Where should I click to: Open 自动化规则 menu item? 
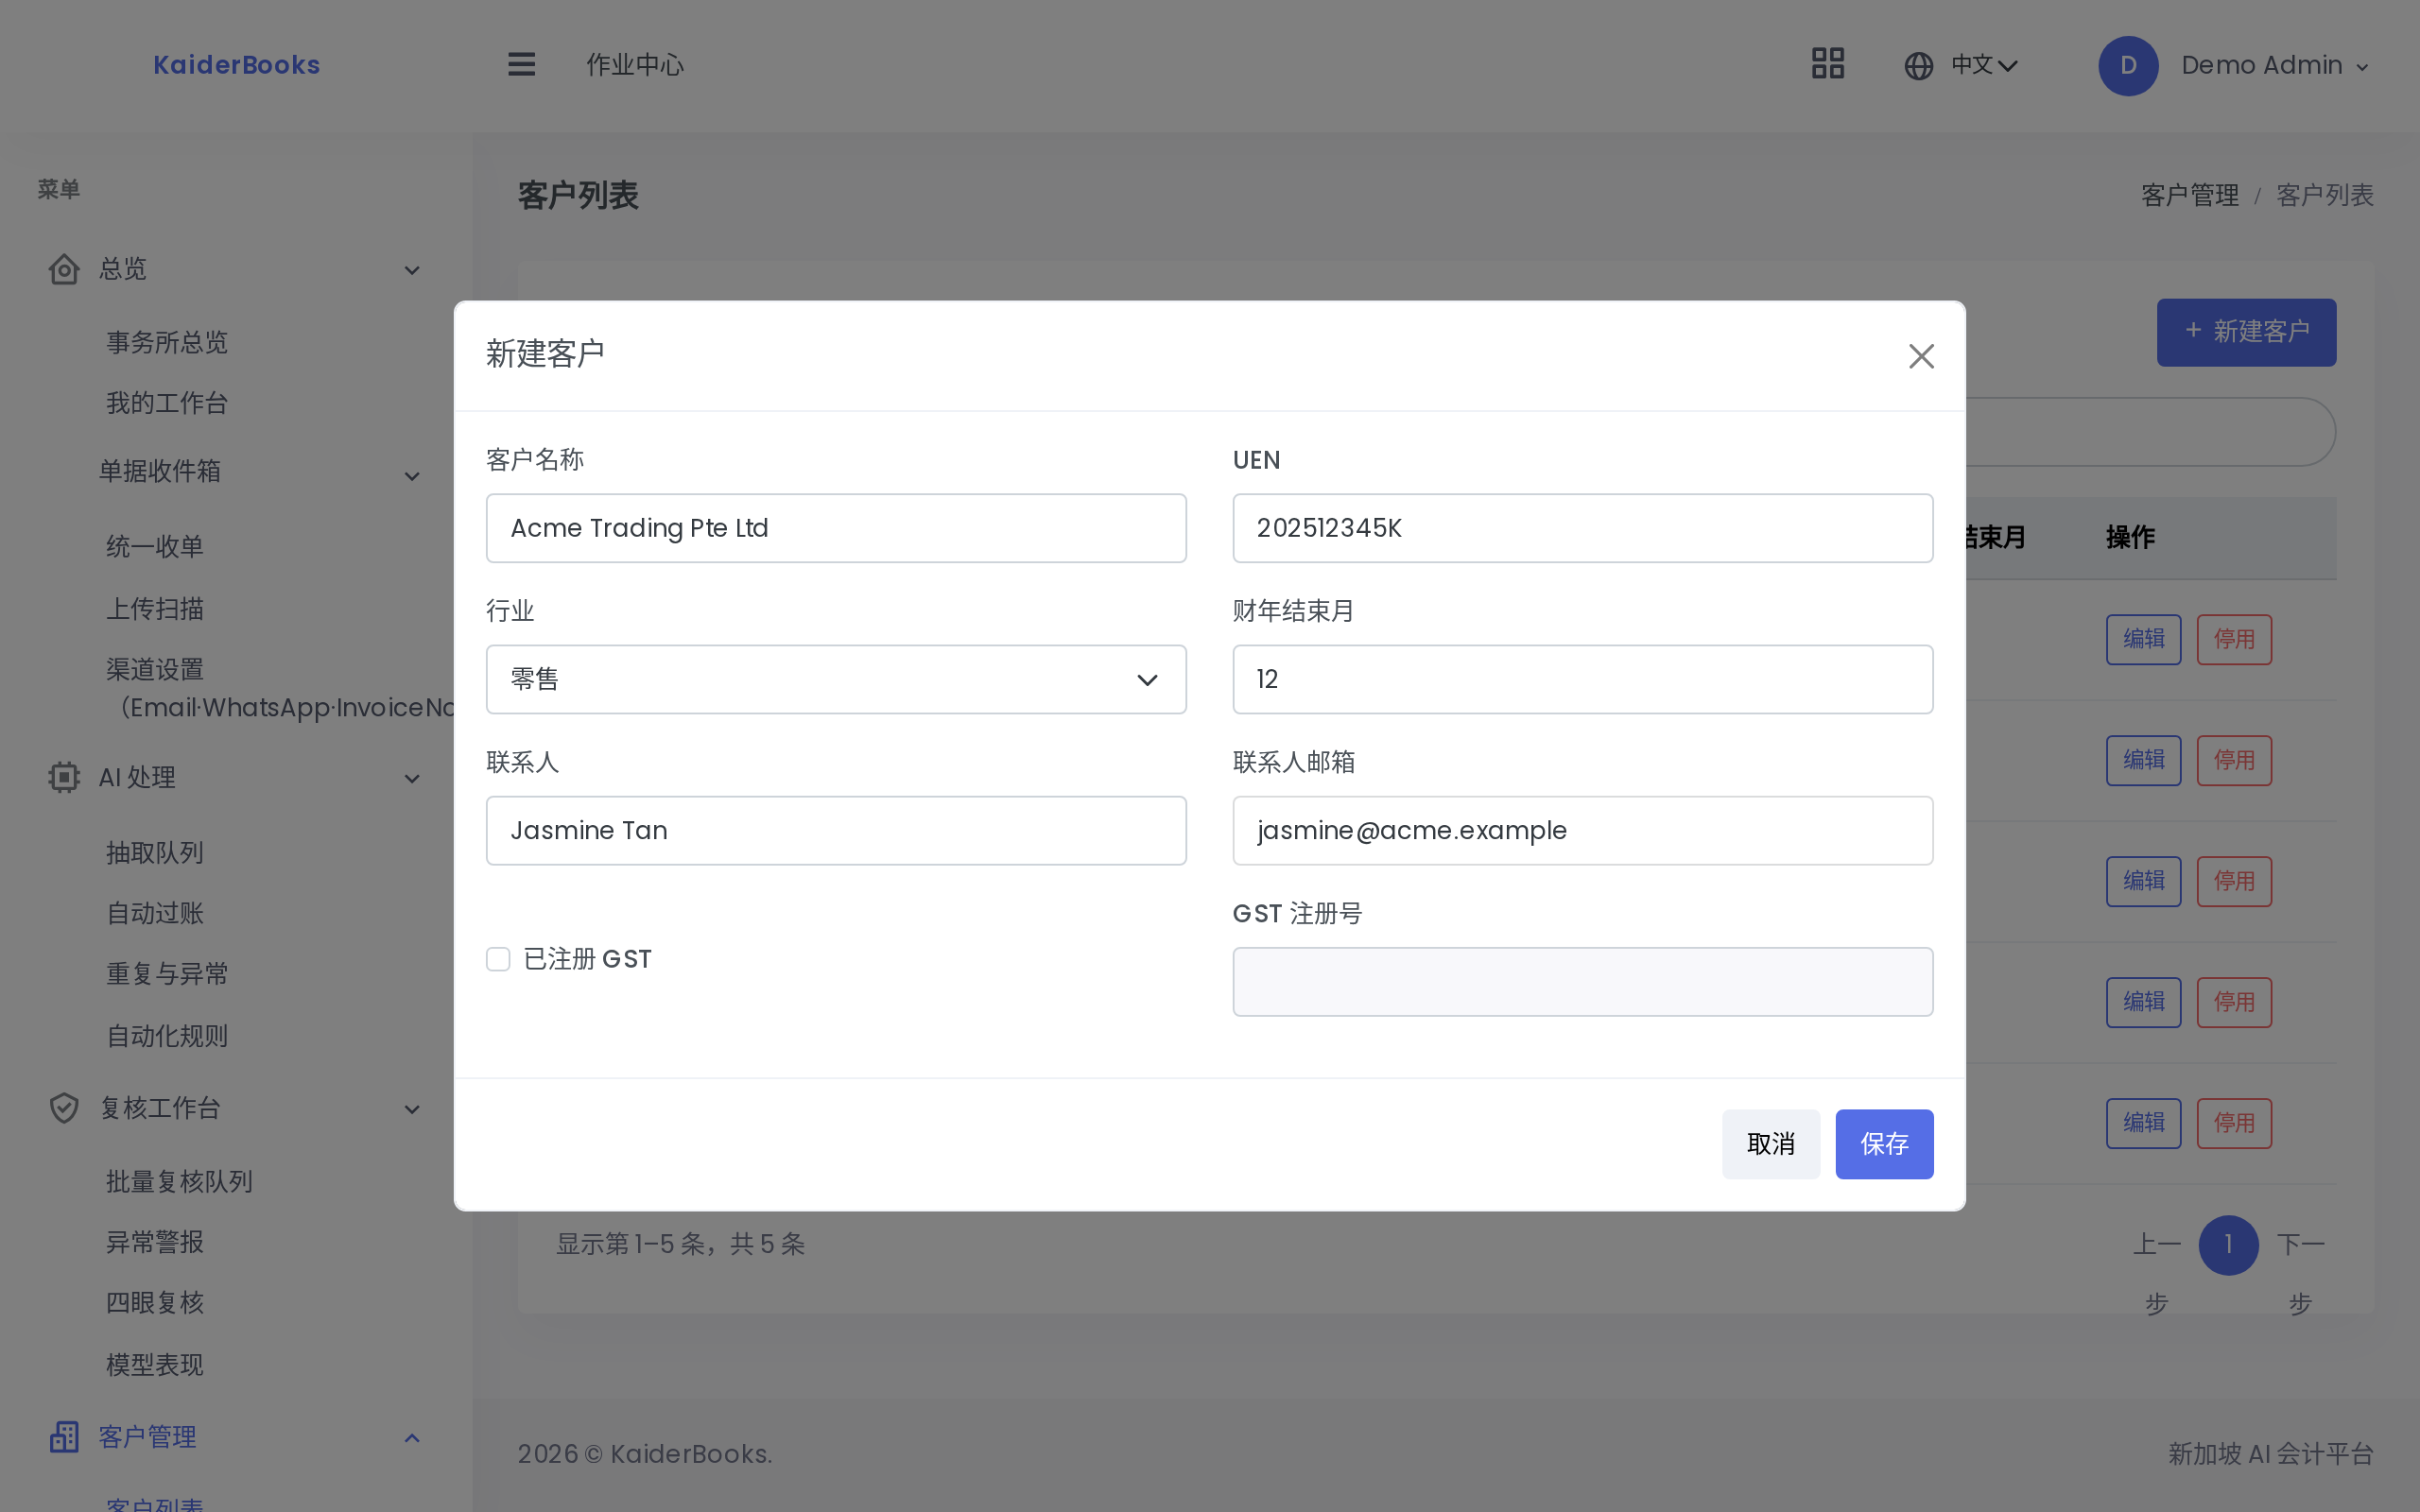167,1036
